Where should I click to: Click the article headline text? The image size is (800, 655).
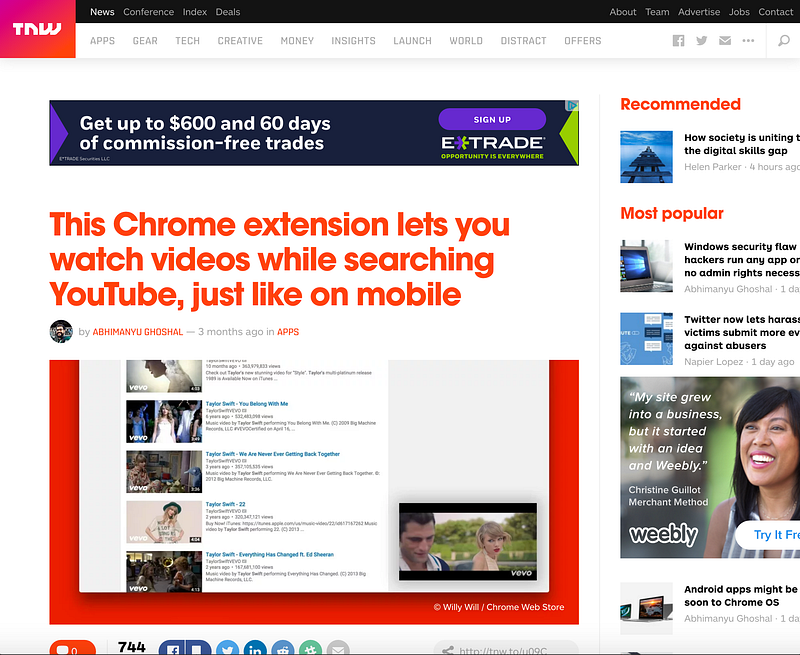point(280,260)
